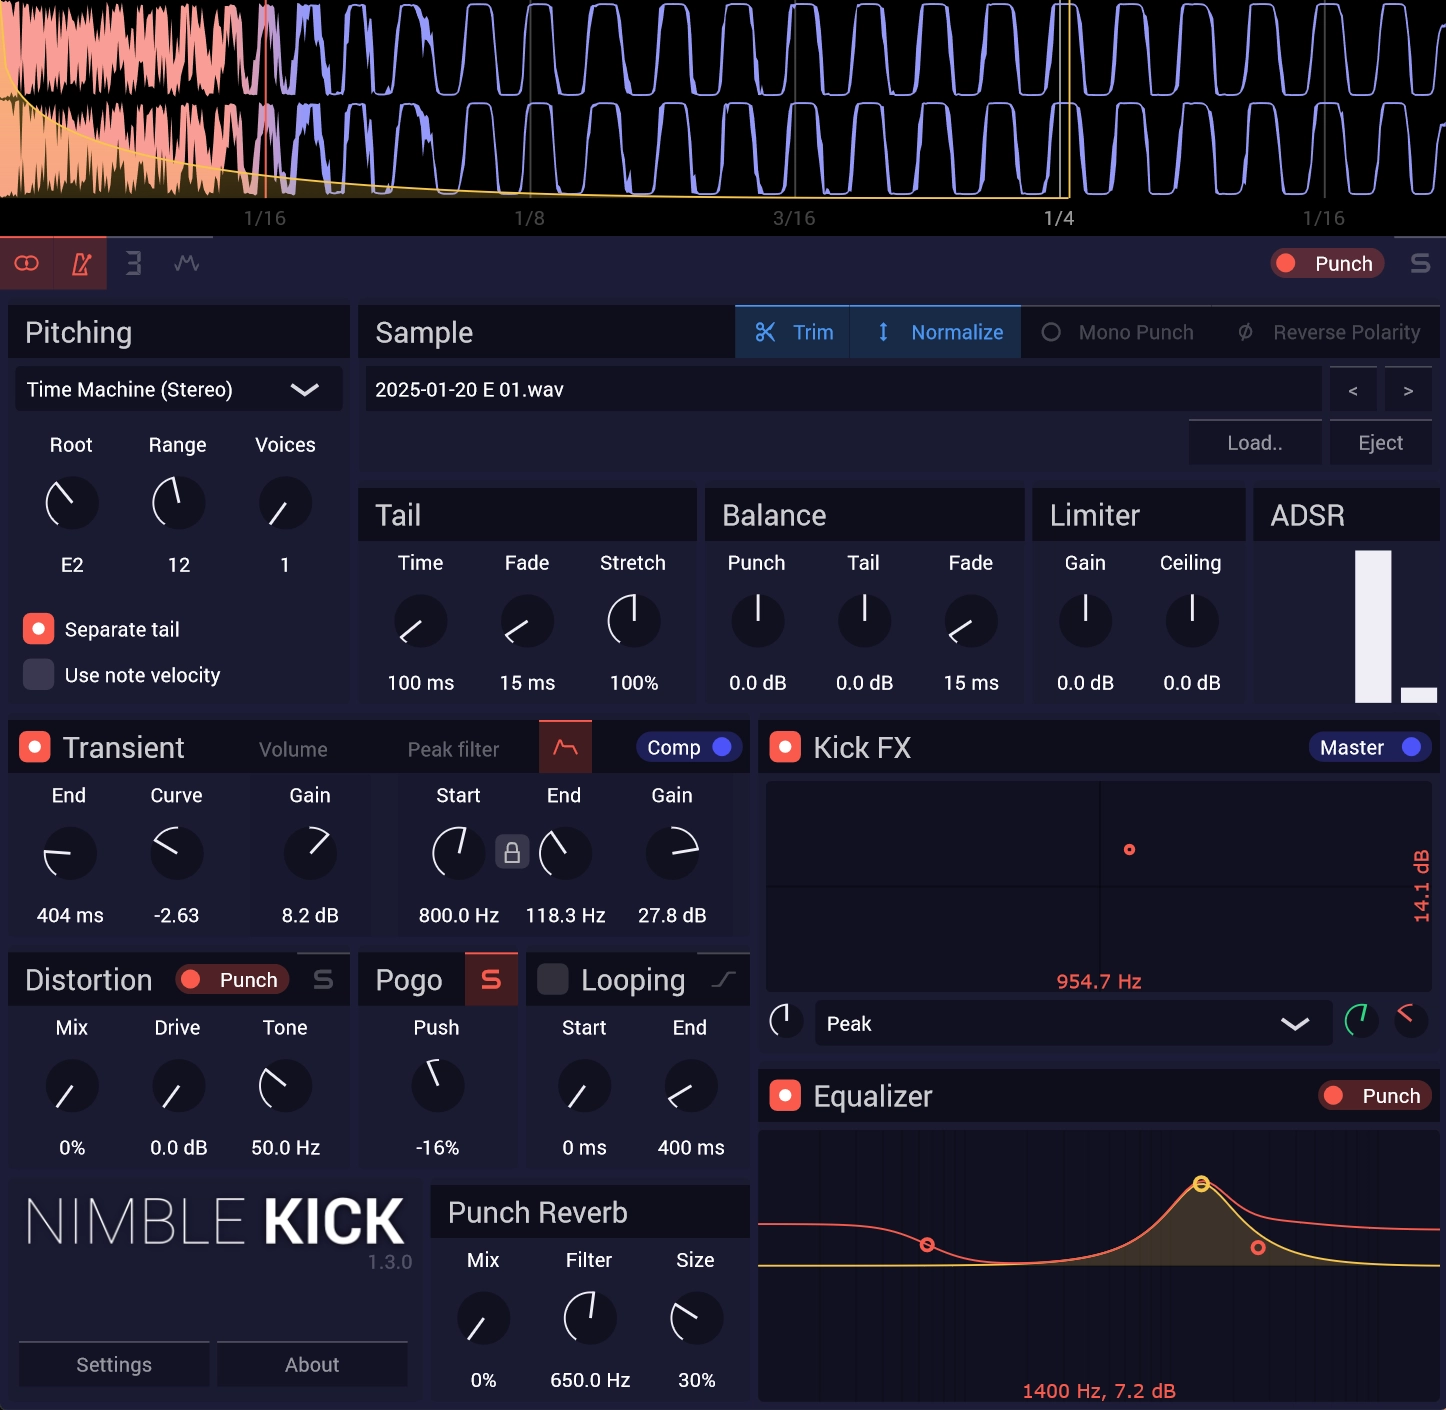Viewport: 1446px width, 1410px height.
Task: Click the waveform icon in top toolbar
Action: pos(187,264)
